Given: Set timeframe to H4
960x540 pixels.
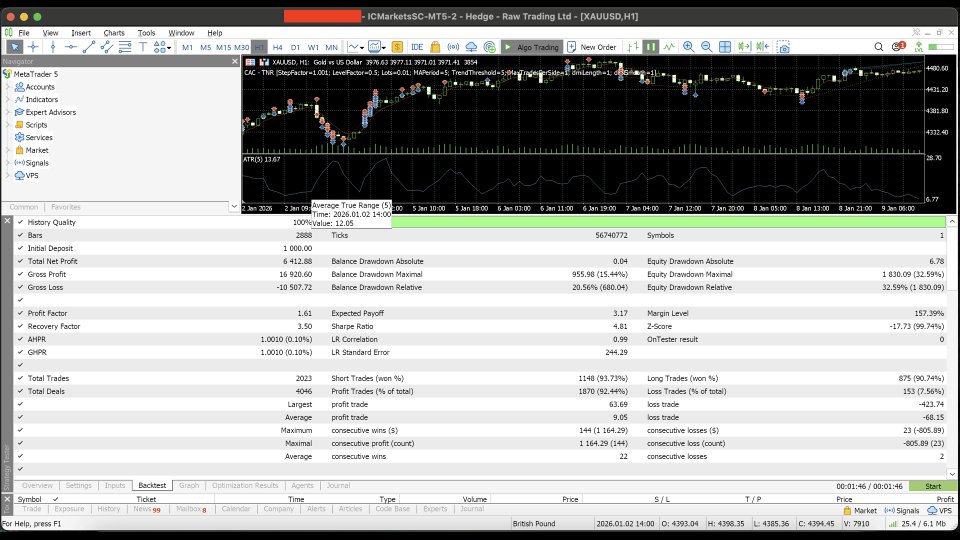Looking at the screenshot, I should click(x=277, y=47).
